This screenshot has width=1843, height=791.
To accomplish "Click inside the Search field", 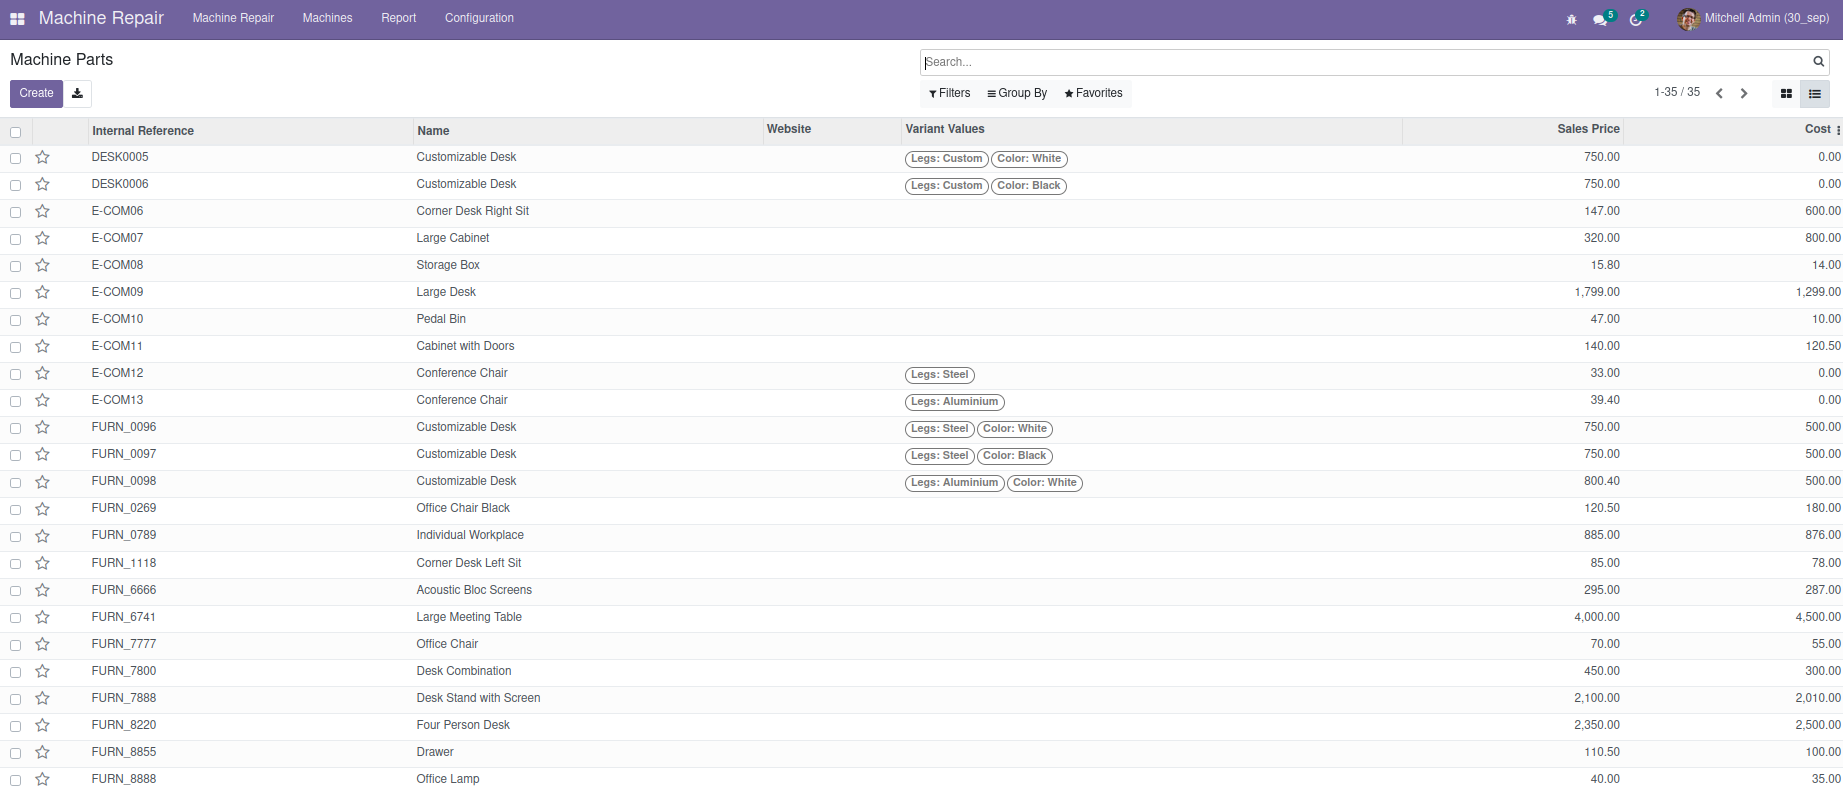I will [x=1365, y=62].
